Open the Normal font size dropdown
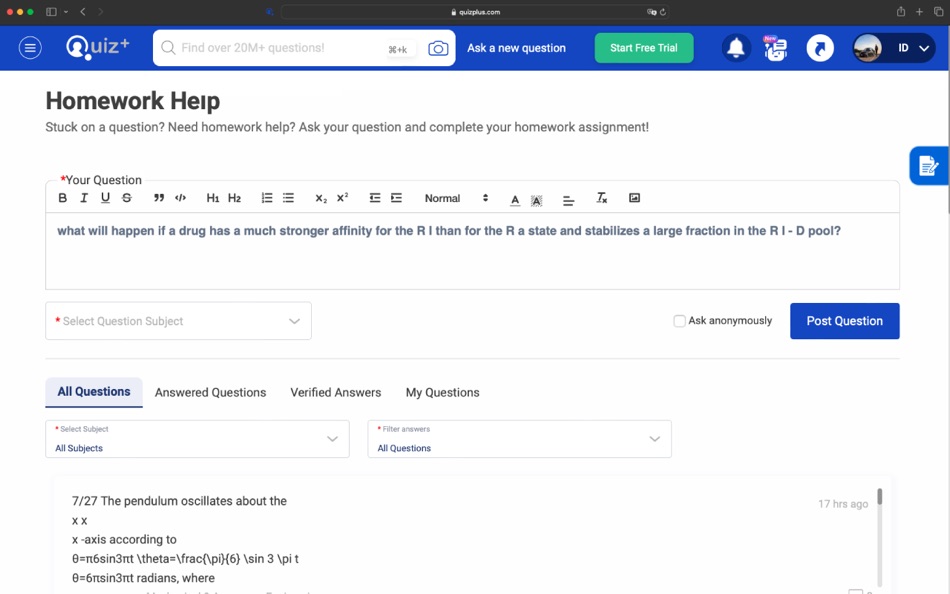Viewport: 950px width, 594px height. [x=456, y=198]
